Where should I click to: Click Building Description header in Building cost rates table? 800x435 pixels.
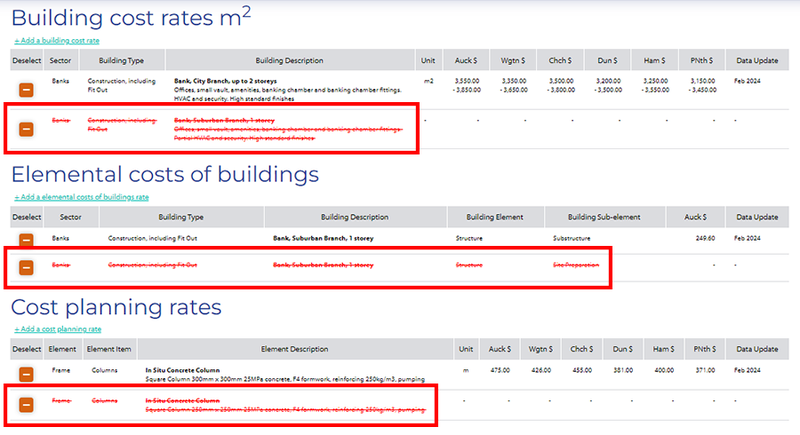289,60
